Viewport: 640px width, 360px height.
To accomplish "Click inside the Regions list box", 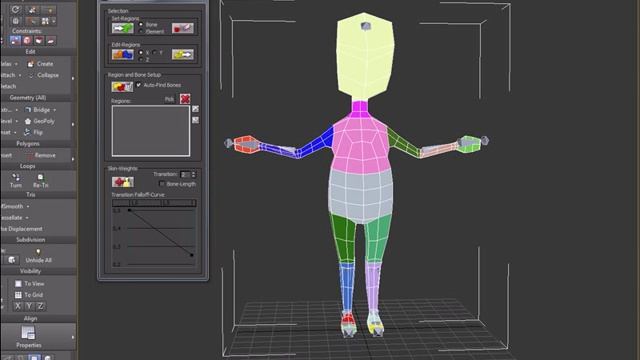I will [151, 131].
